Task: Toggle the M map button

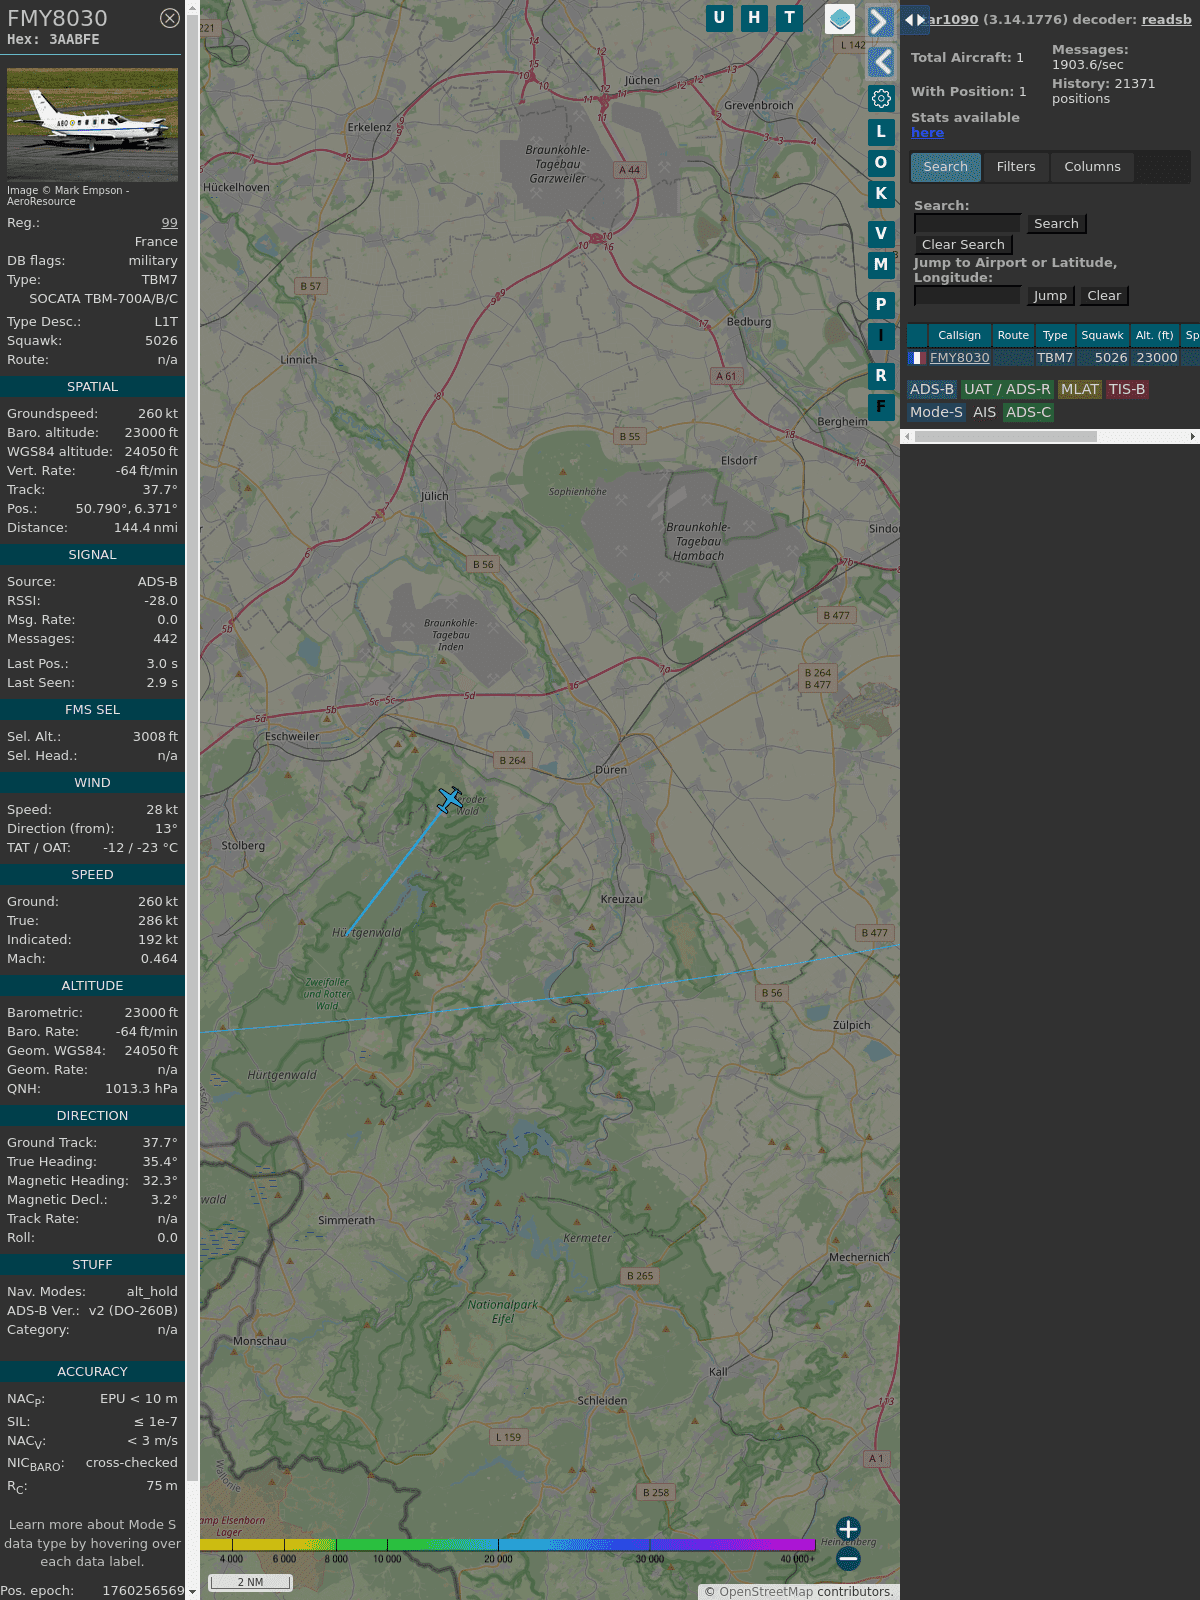Action: coord(881,265)
